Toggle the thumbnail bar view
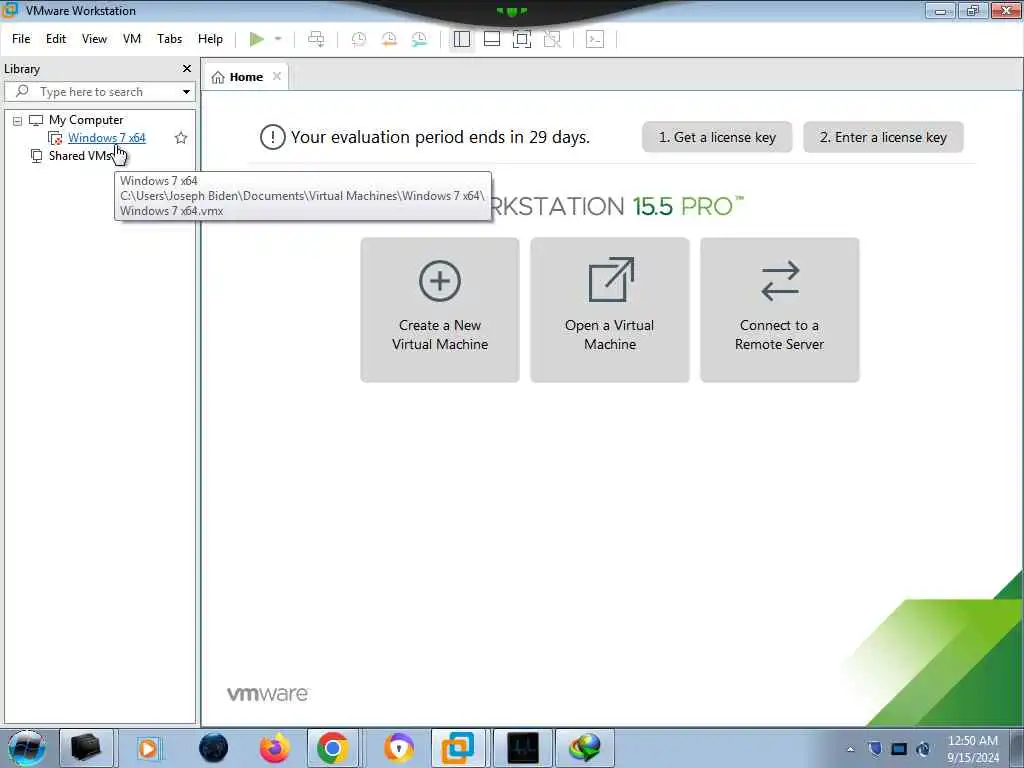Screen dimensions: 1024x768 492,39
